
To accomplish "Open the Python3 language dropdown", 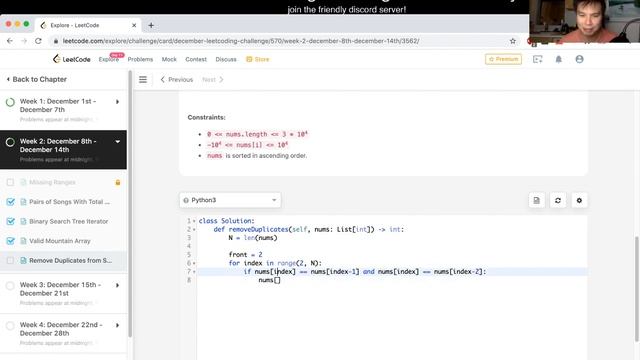I will [x=230, y=200].
